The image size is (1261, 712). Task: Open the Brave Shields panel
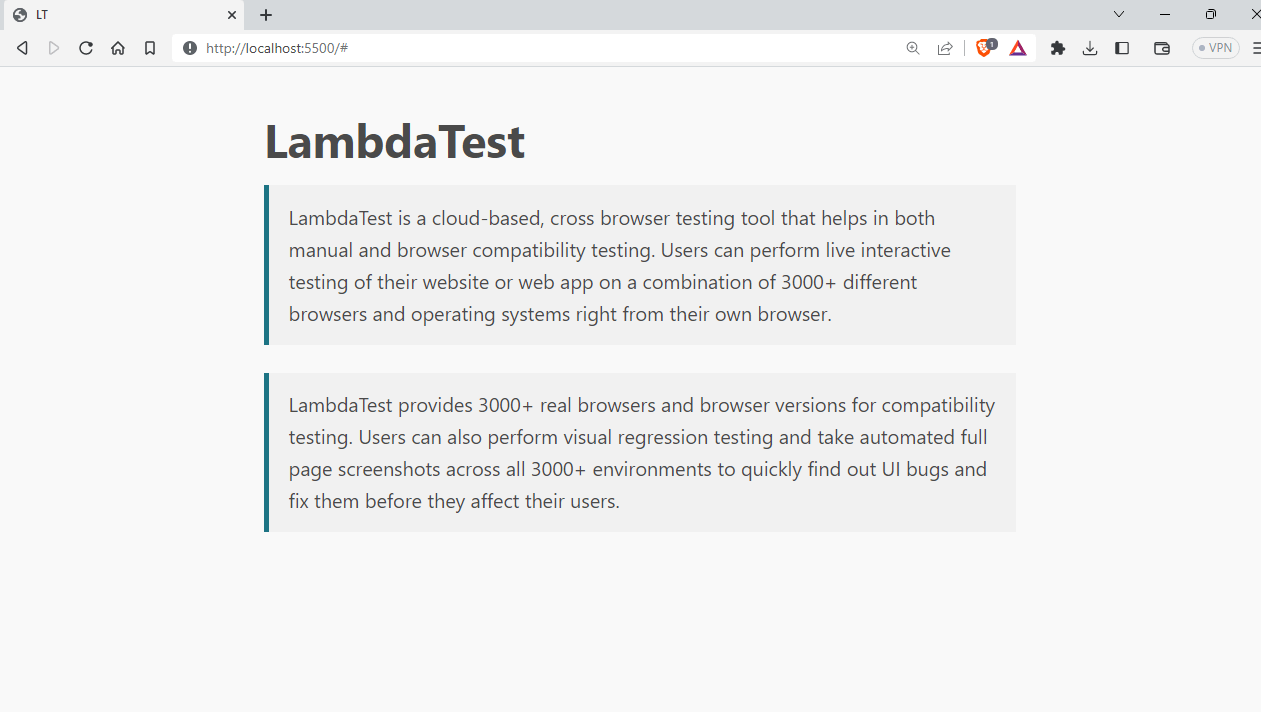click(x=984, y=47)
